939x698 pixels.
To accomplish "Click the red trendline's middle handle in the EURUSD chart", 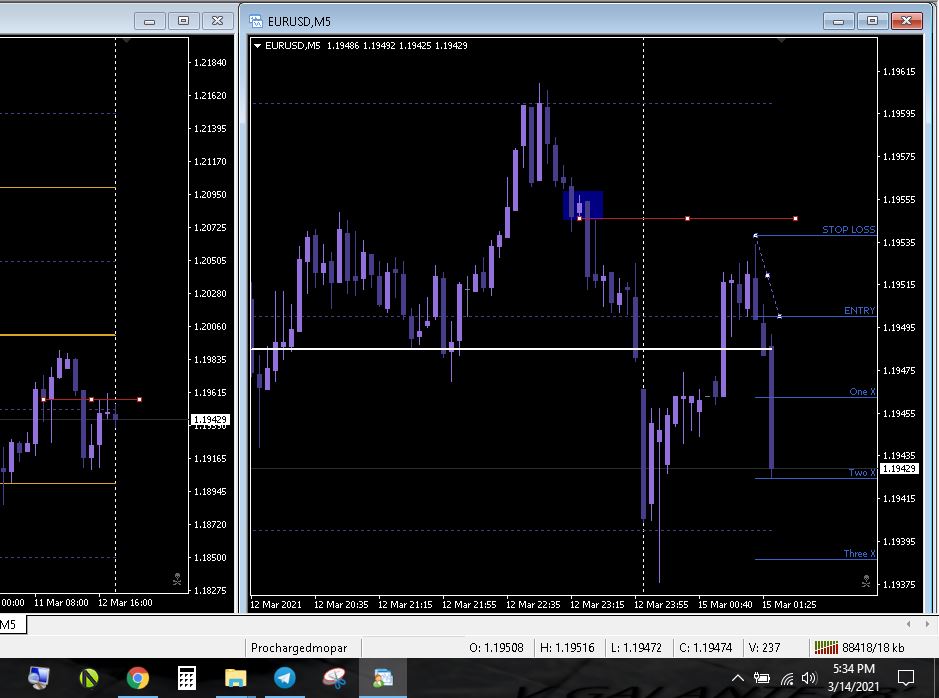I will 687,218.
